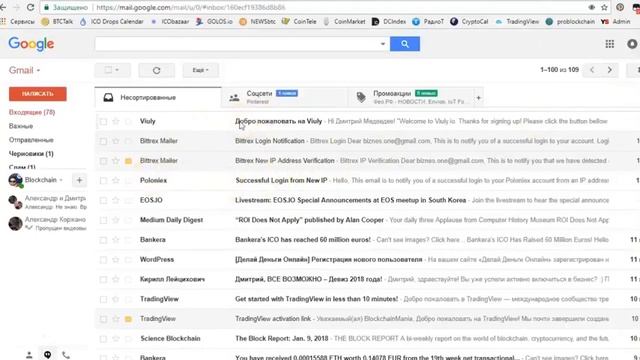Mark Bittrex IP Verification importance marker
The width and height of the screenshot is (640, 360).
pyautogui.click(x=128, y=161)
